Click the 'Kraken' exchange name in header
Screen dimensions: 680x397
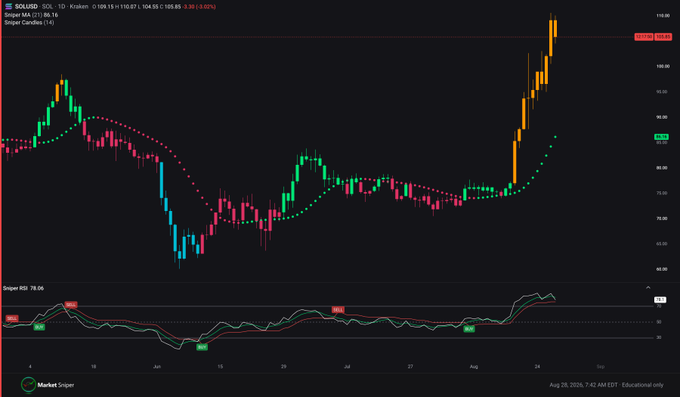pos(79,7)
